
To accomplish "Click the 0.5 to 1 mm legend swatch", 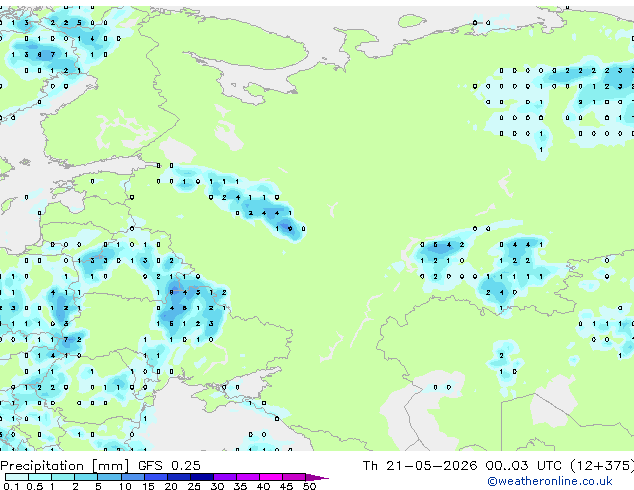I will 40,477.
